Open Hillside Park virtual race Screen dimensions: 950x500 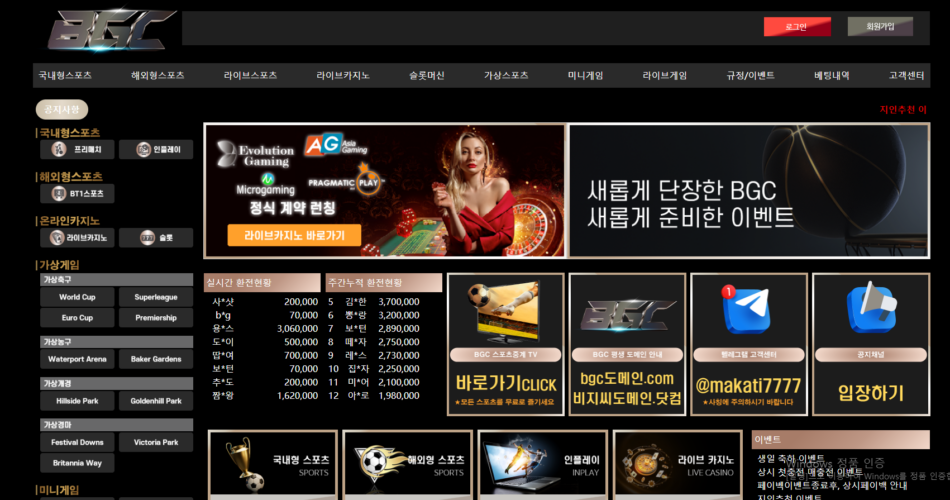77,401
